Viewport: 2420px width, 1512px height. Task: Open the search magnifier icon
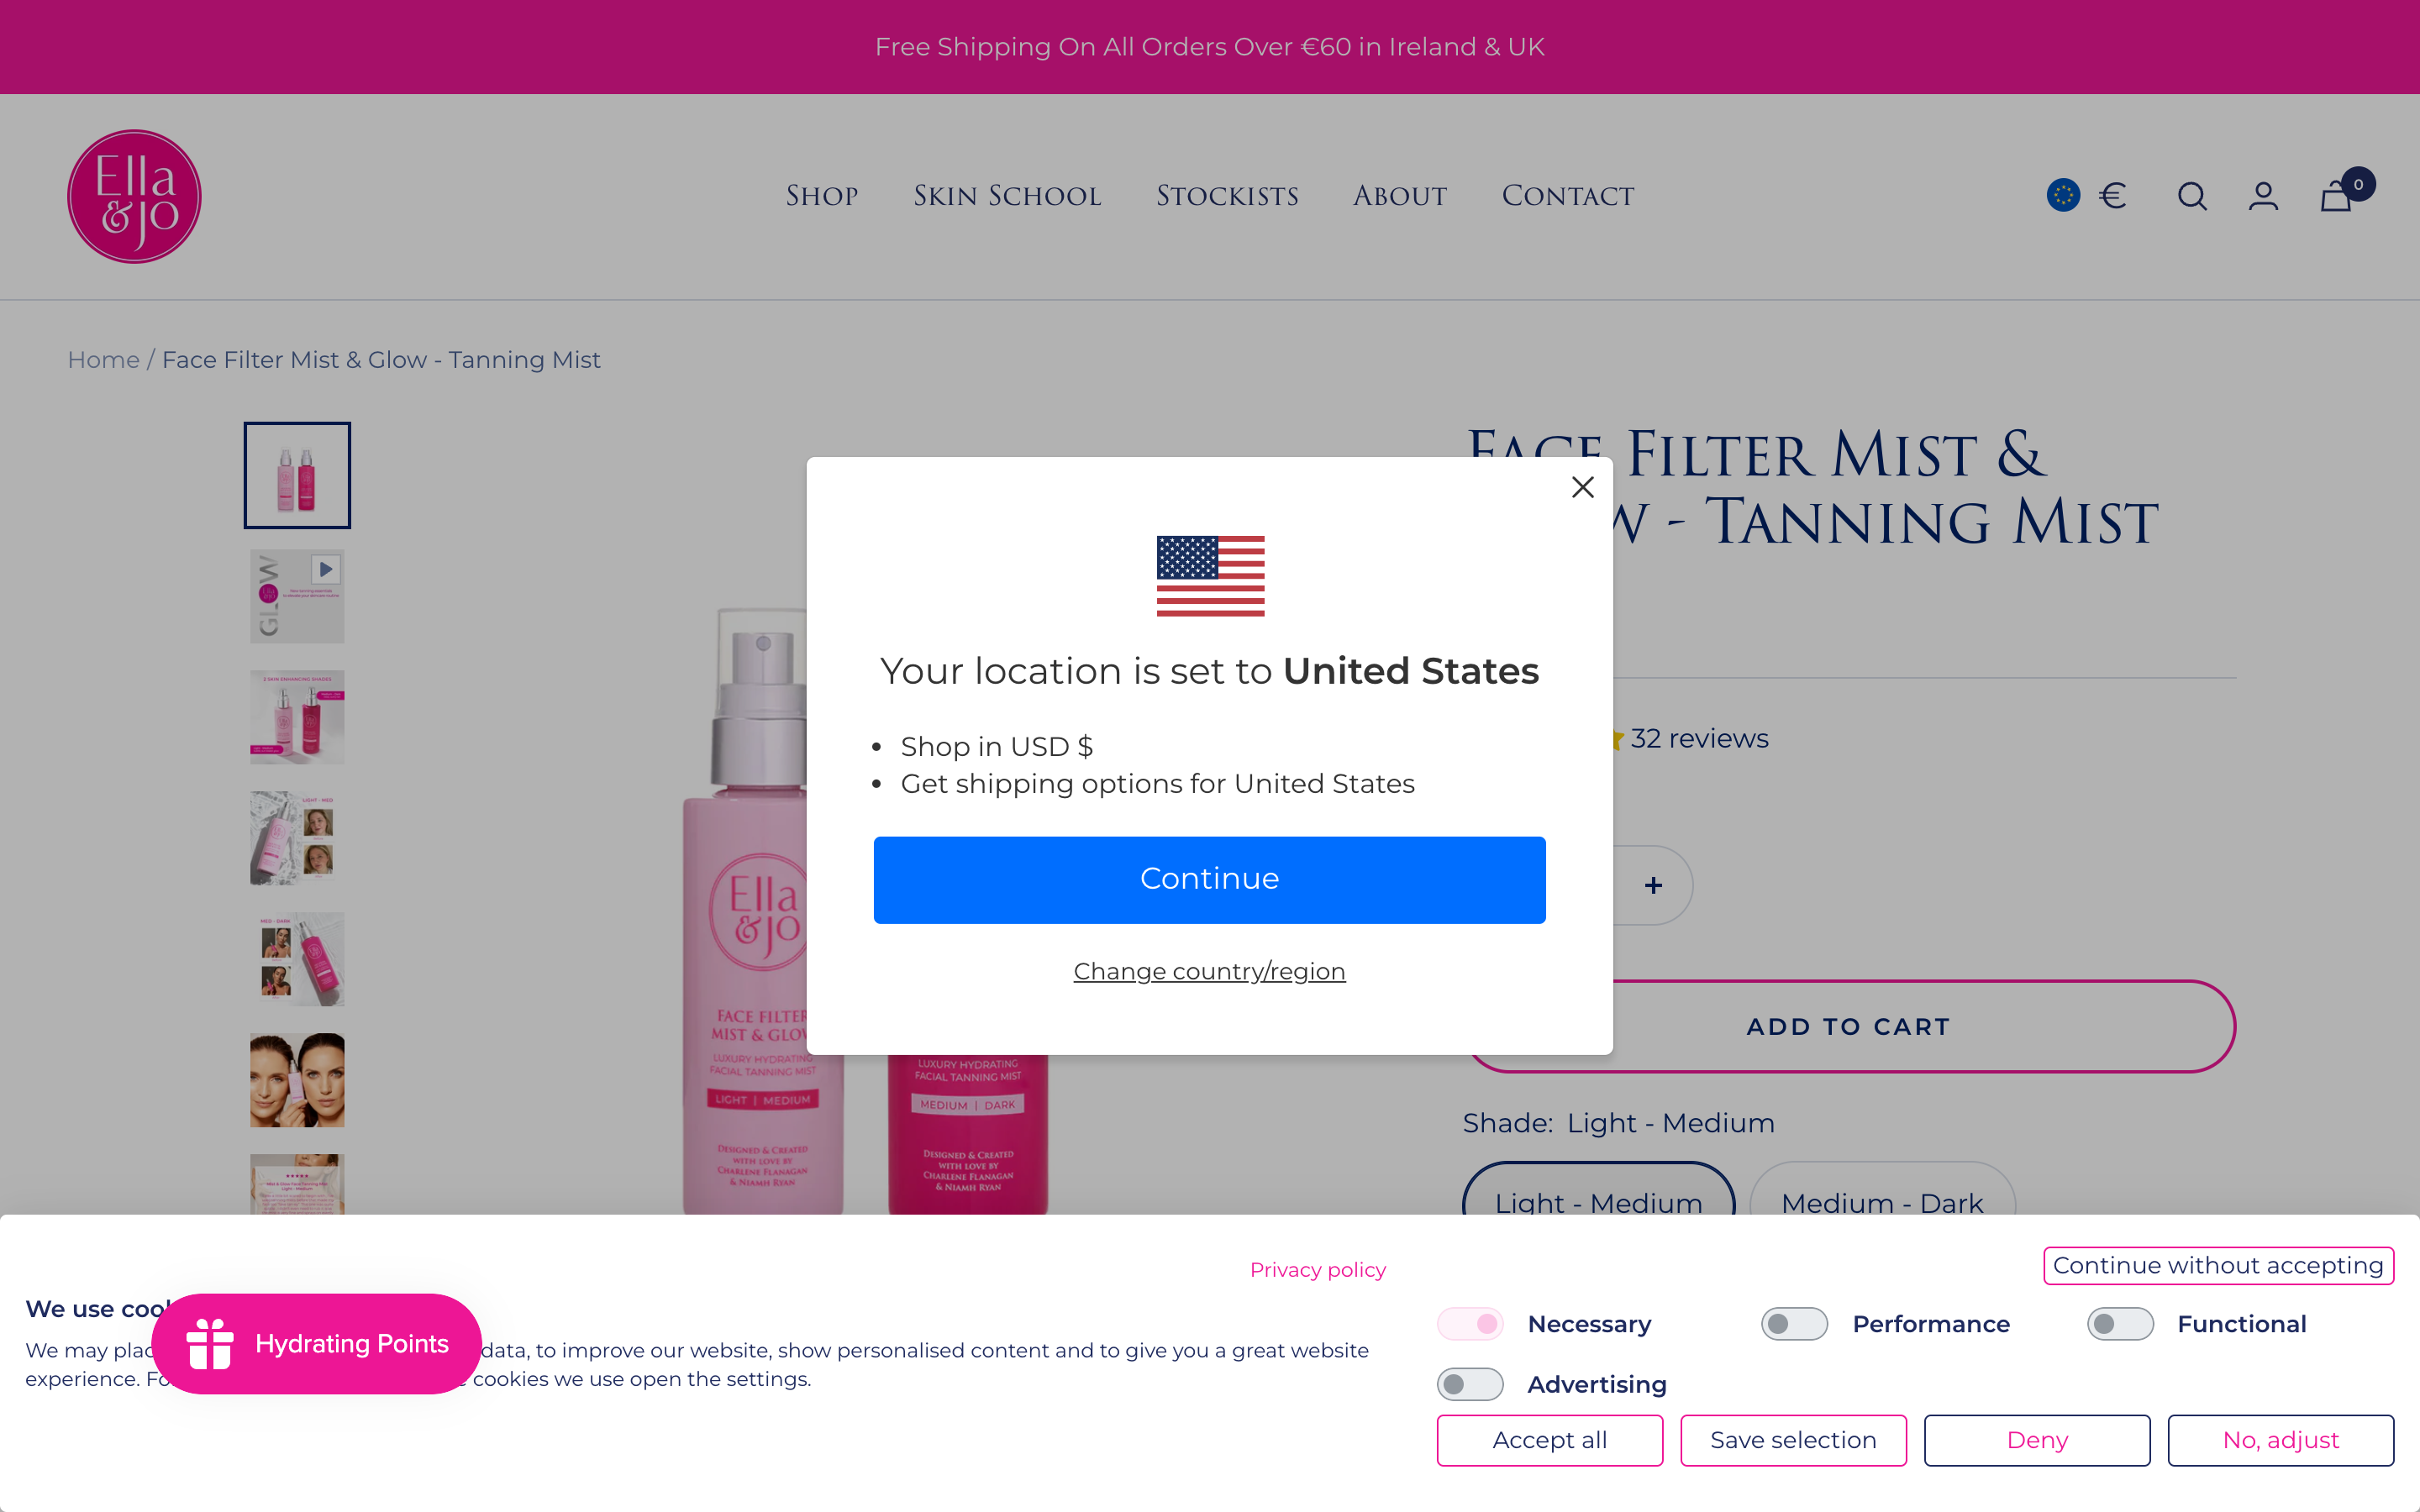[x=2192, y=196]
